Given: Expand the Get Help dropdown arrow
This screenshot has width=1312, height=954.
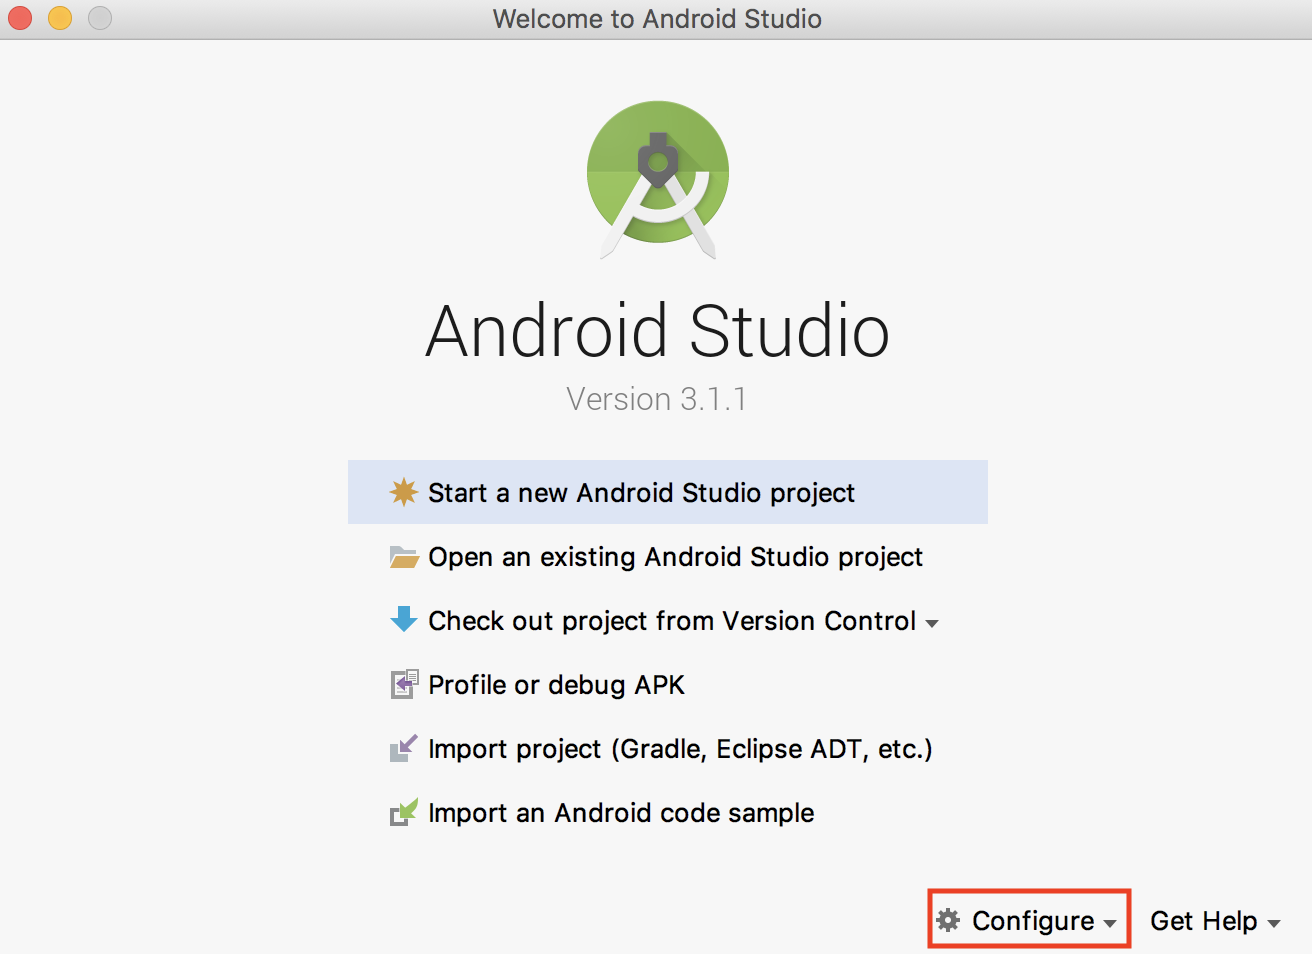Looking at the screenshot, I should (1274, 923).
